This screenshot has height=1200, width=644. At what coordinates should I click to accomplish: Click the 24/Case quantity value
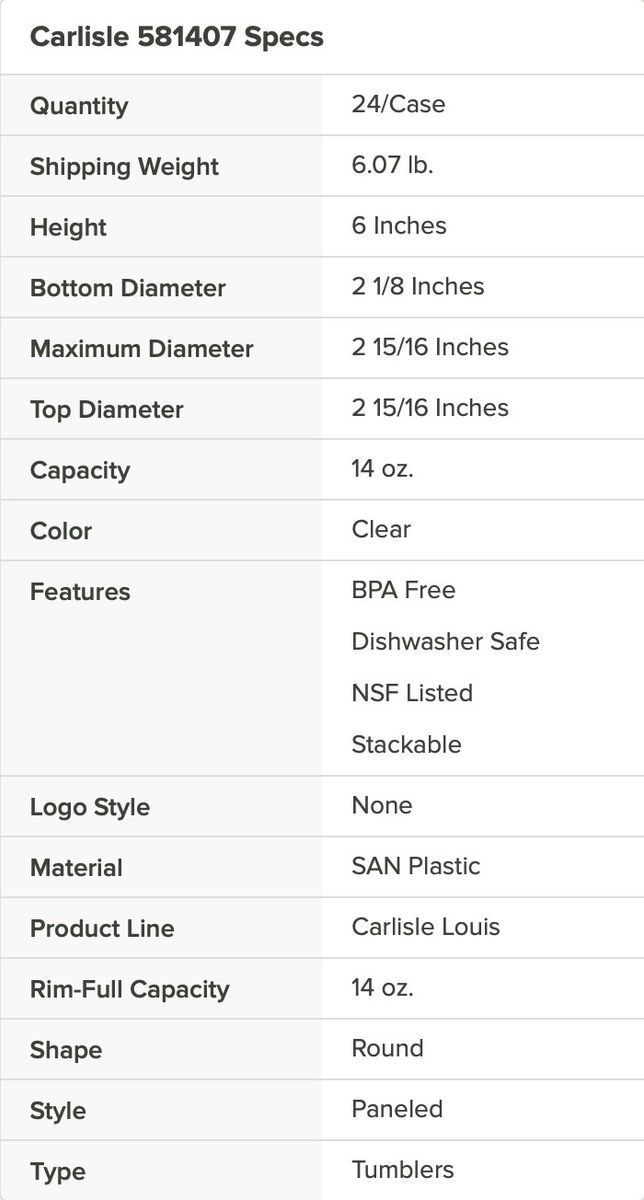398,104
